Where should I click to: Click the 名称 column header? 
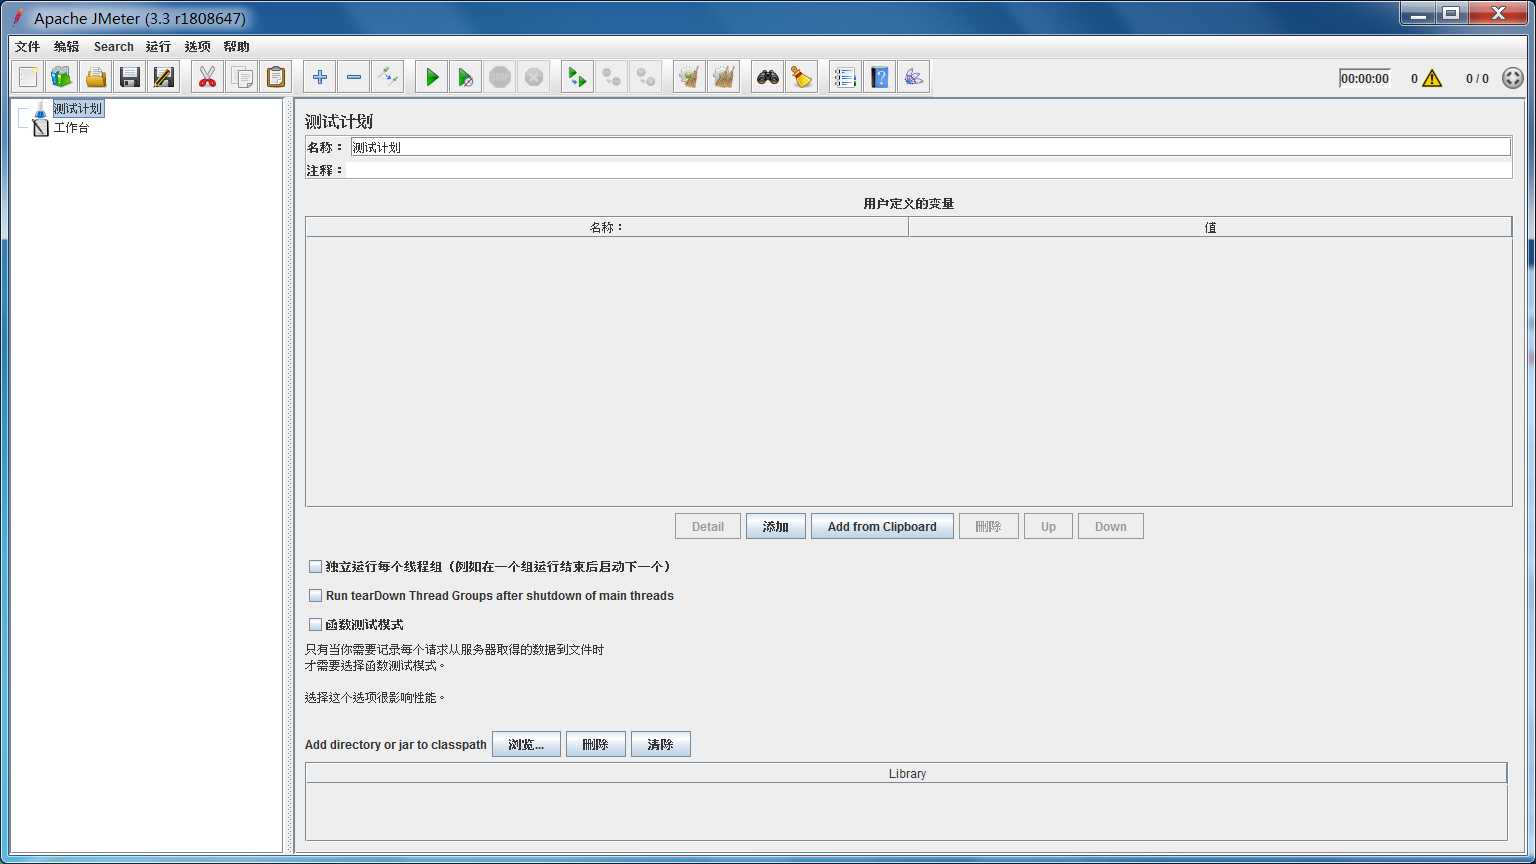click(607, 227)
